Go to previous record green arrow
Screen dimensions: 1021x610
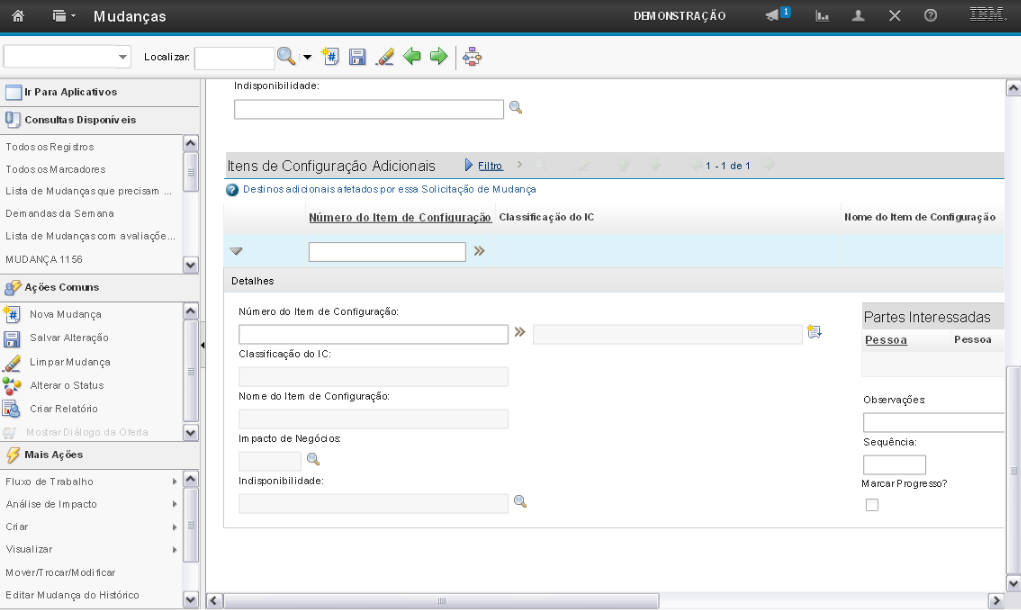coord(411,58)
